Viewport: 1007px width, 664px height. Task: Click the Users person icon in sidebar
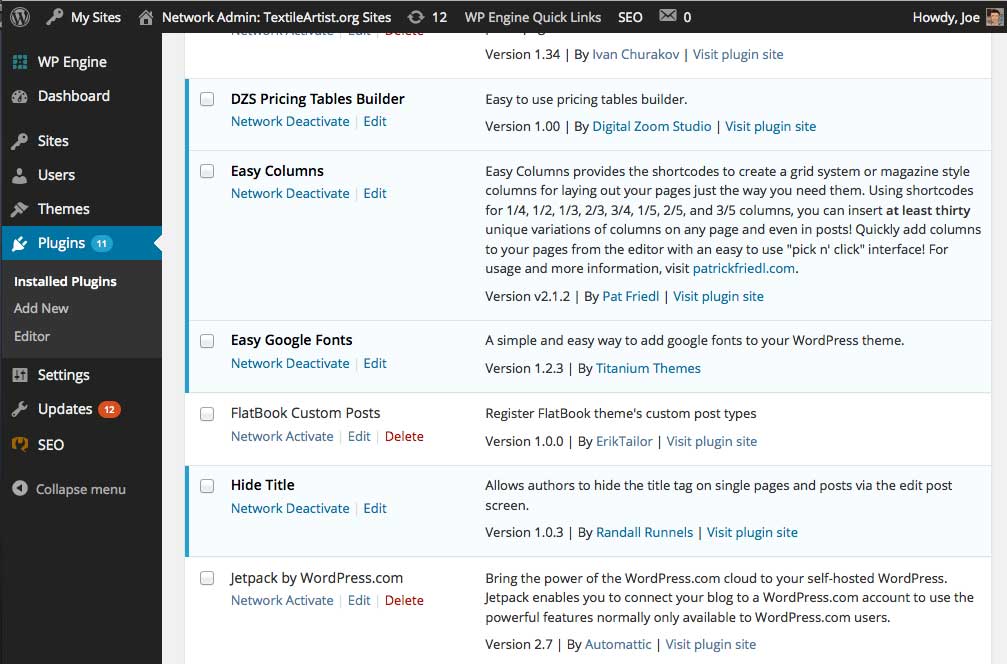(x=20, y=175)
